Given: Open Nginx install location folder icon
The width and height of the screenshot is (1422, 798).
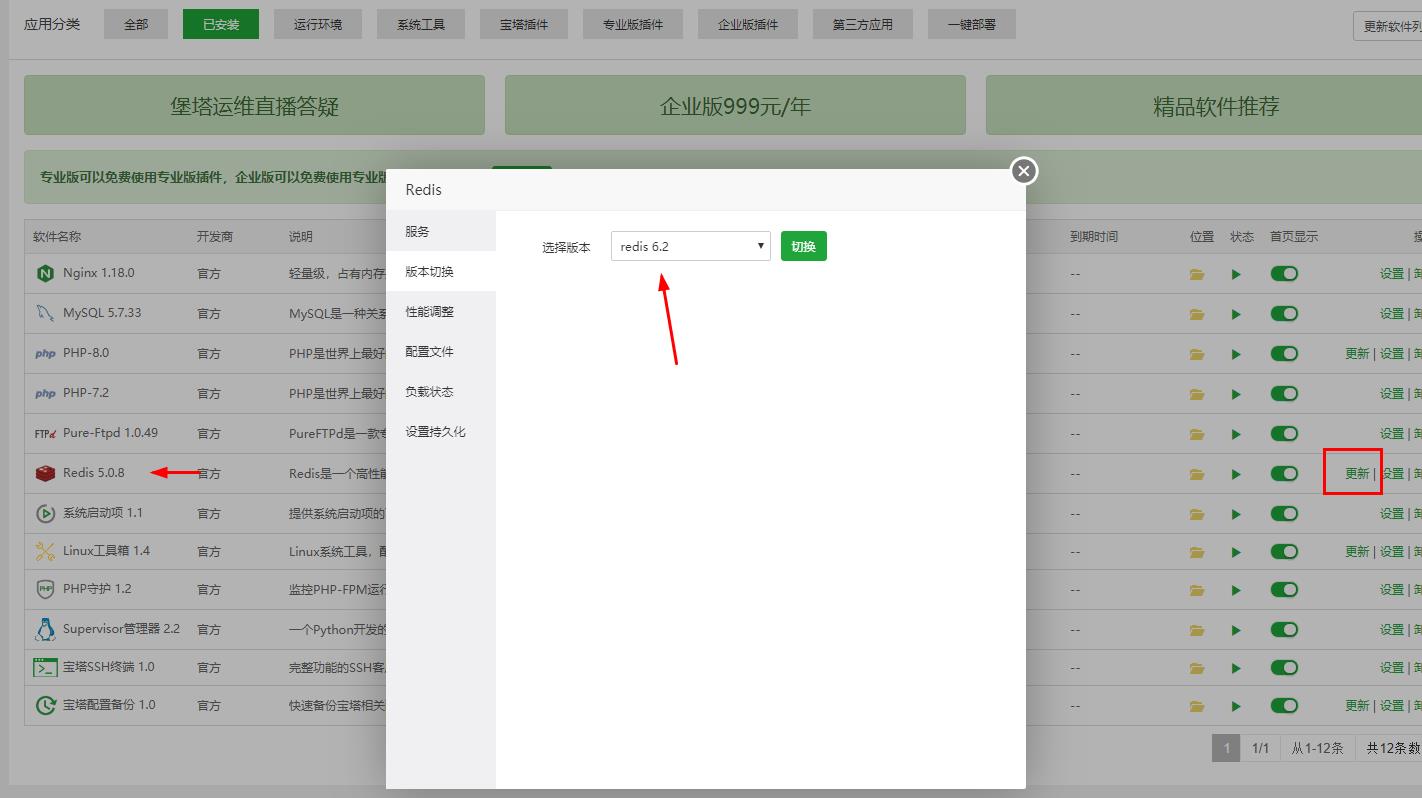Looking at the screenshot, I should click(x=1197, y=273).
